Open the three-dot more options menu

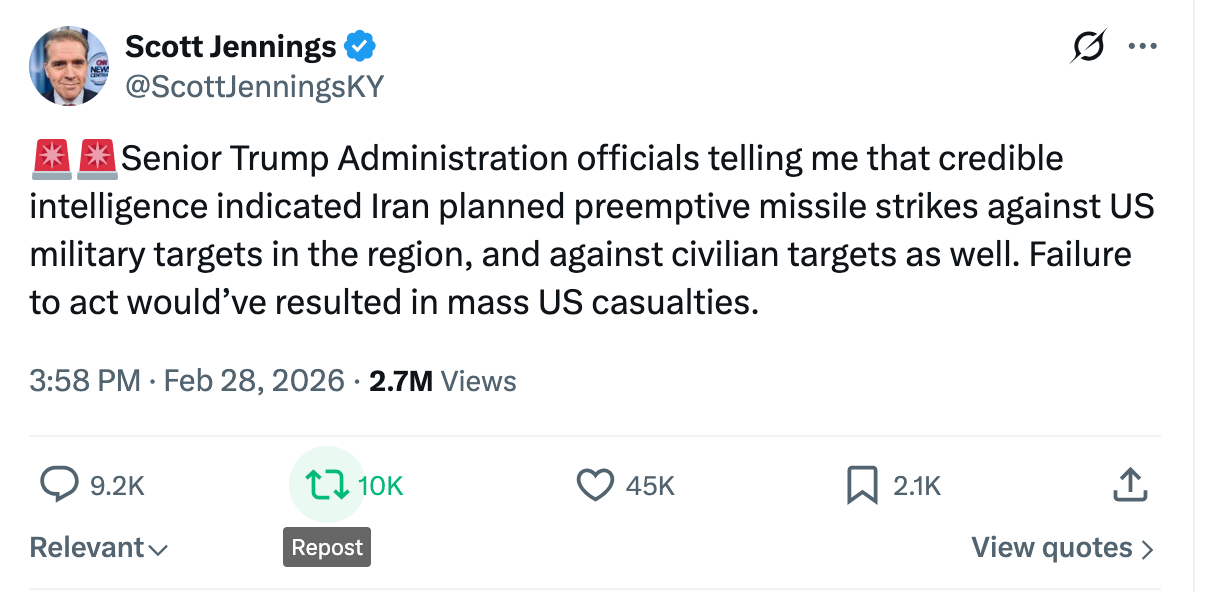coord(1141,46)
